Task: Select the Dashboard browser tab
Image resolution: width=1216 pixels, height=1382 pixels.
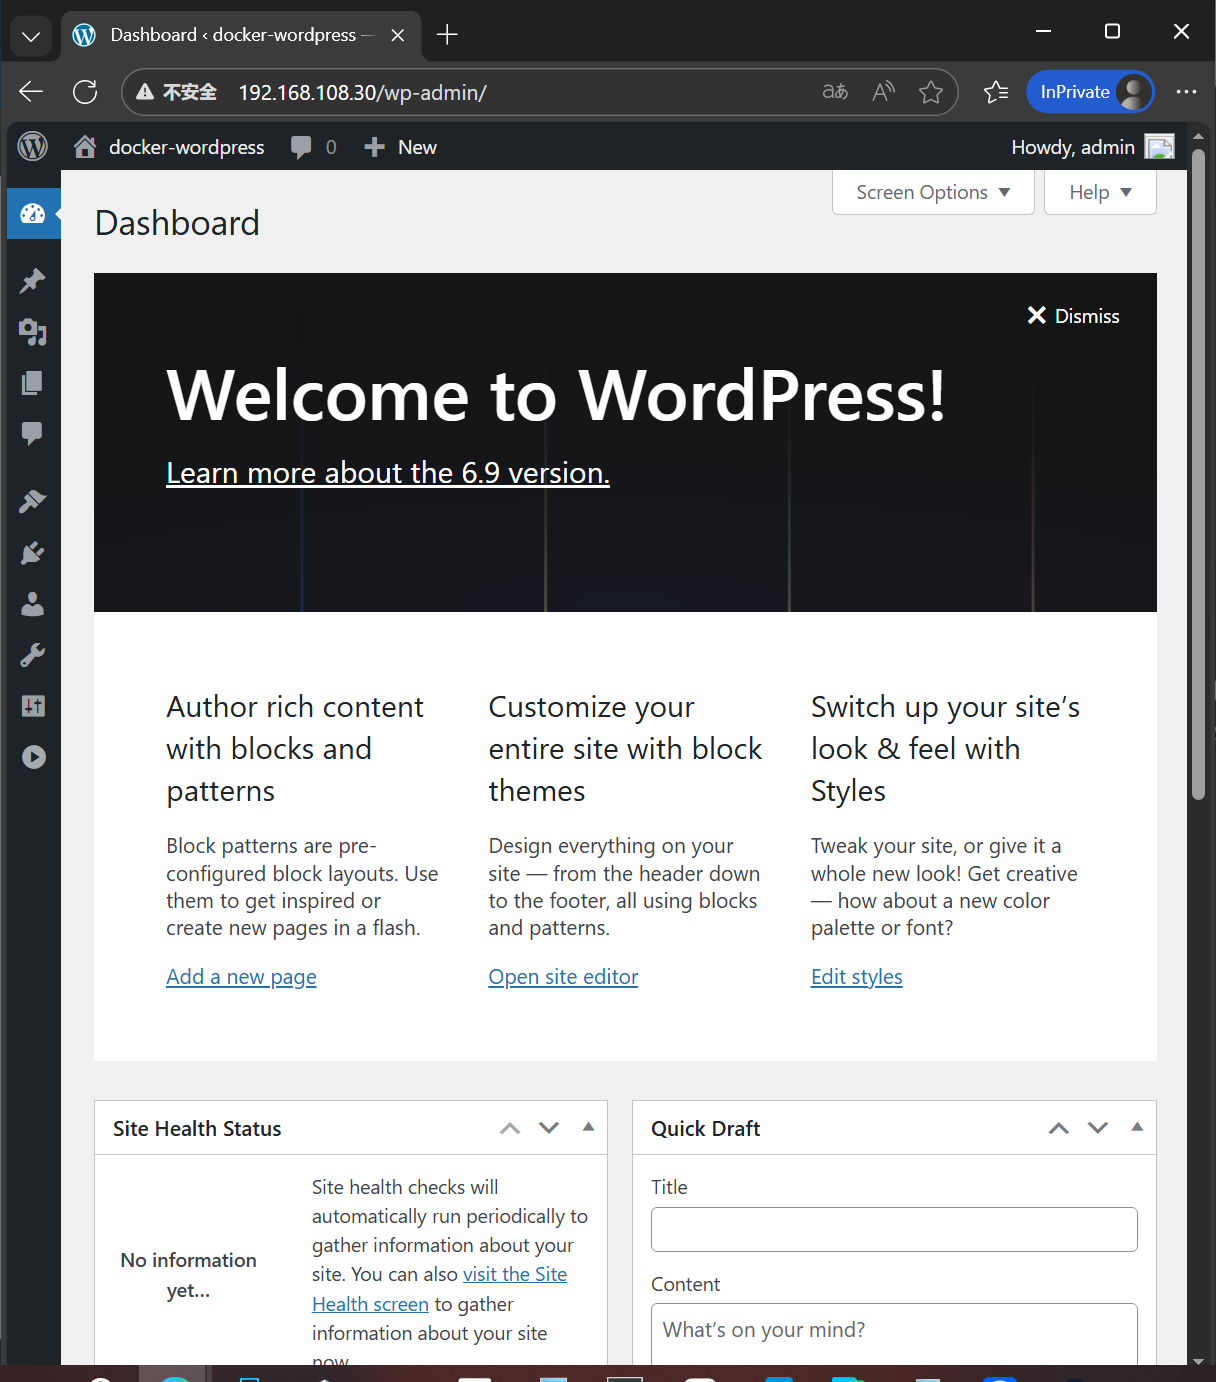Action: (x=240, y=35)
